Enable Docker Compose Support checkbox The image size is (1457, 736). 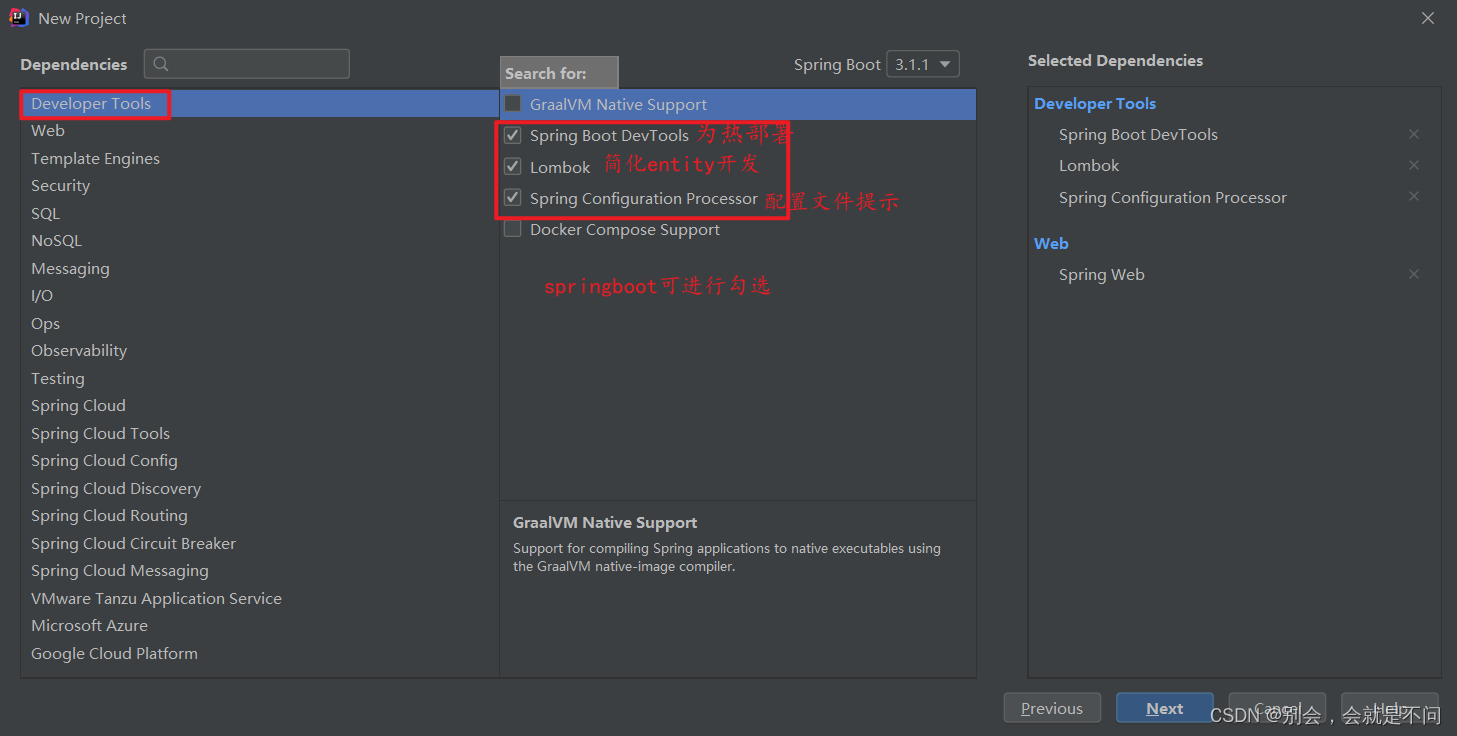[513, 229]
